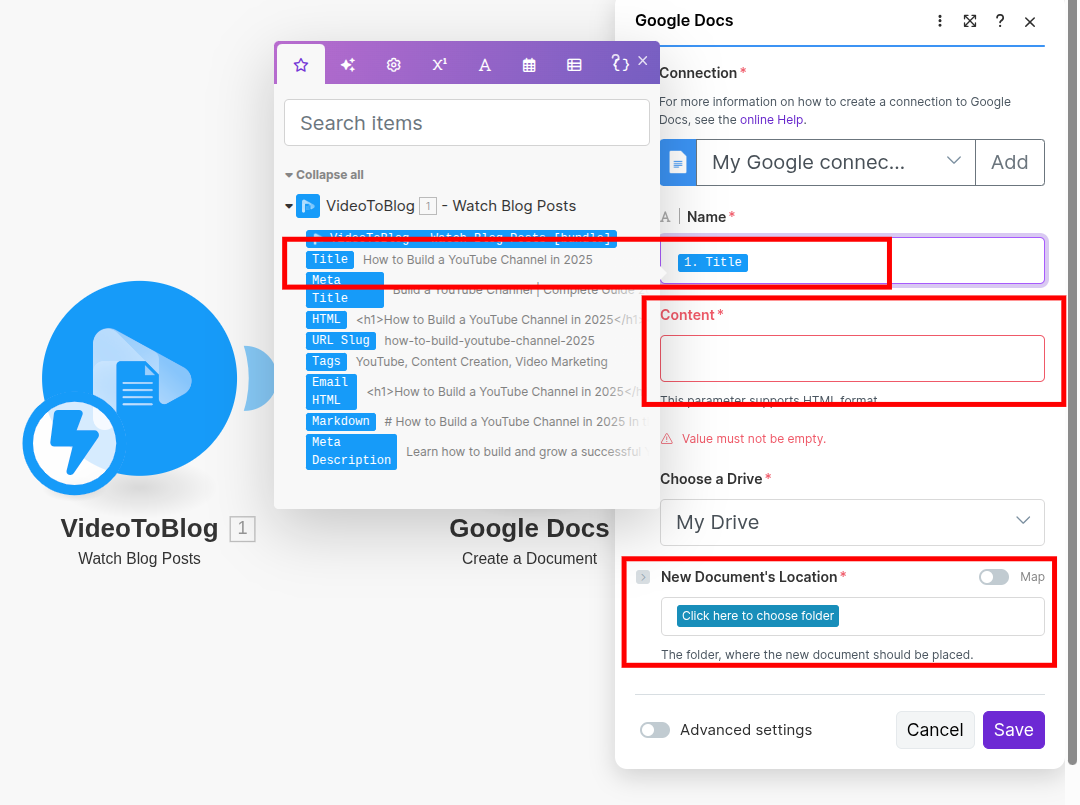Open array functions table tab
1080x805 pixels.
tap(574, 65)
